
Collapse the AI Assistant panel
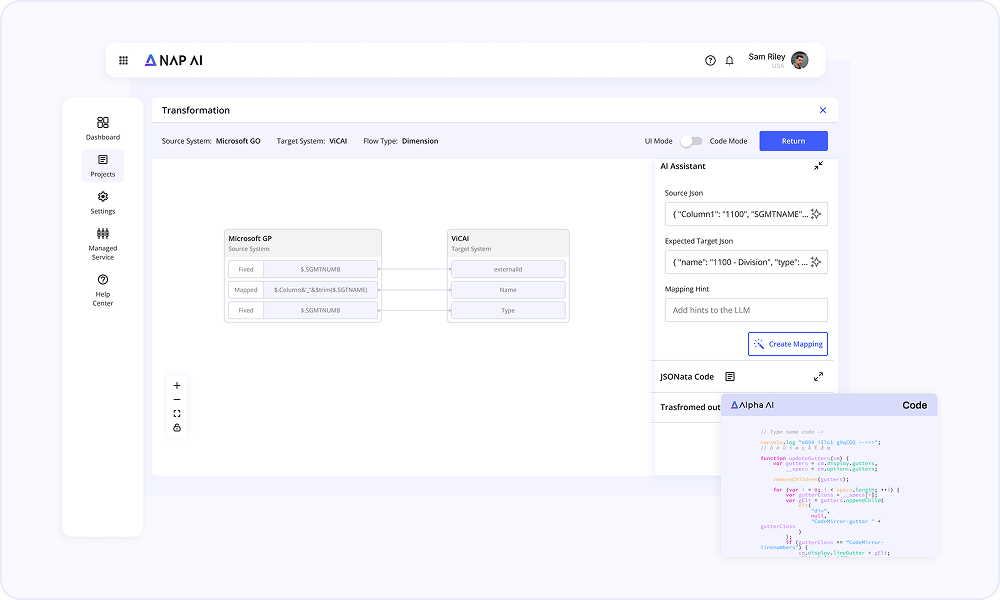point(818,166)
